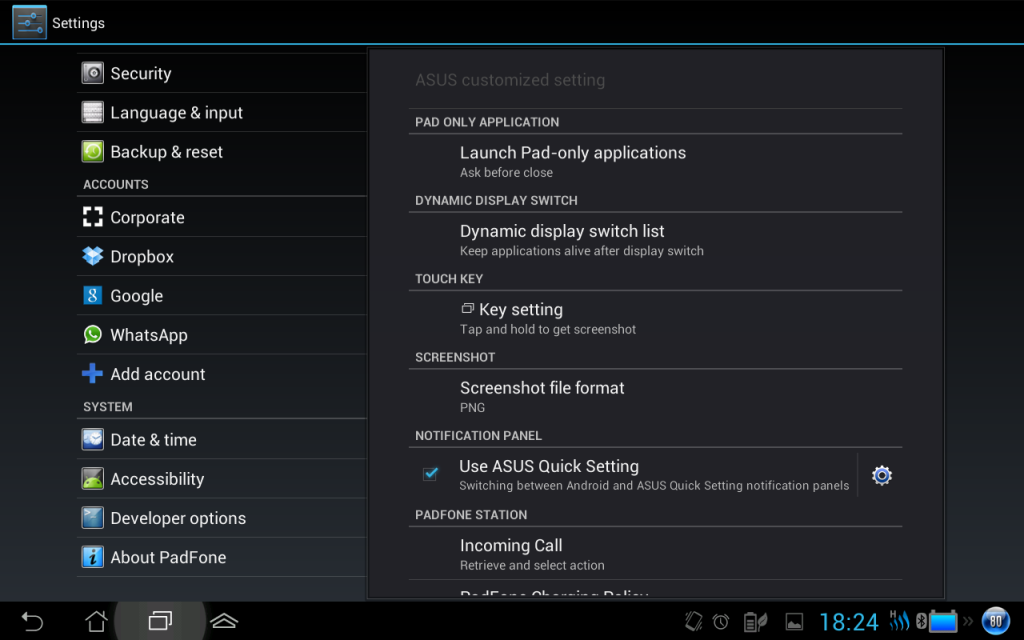Screen dimensions: 1024x640
Task: Select the WhatsApp account entry
Action: 221,334
